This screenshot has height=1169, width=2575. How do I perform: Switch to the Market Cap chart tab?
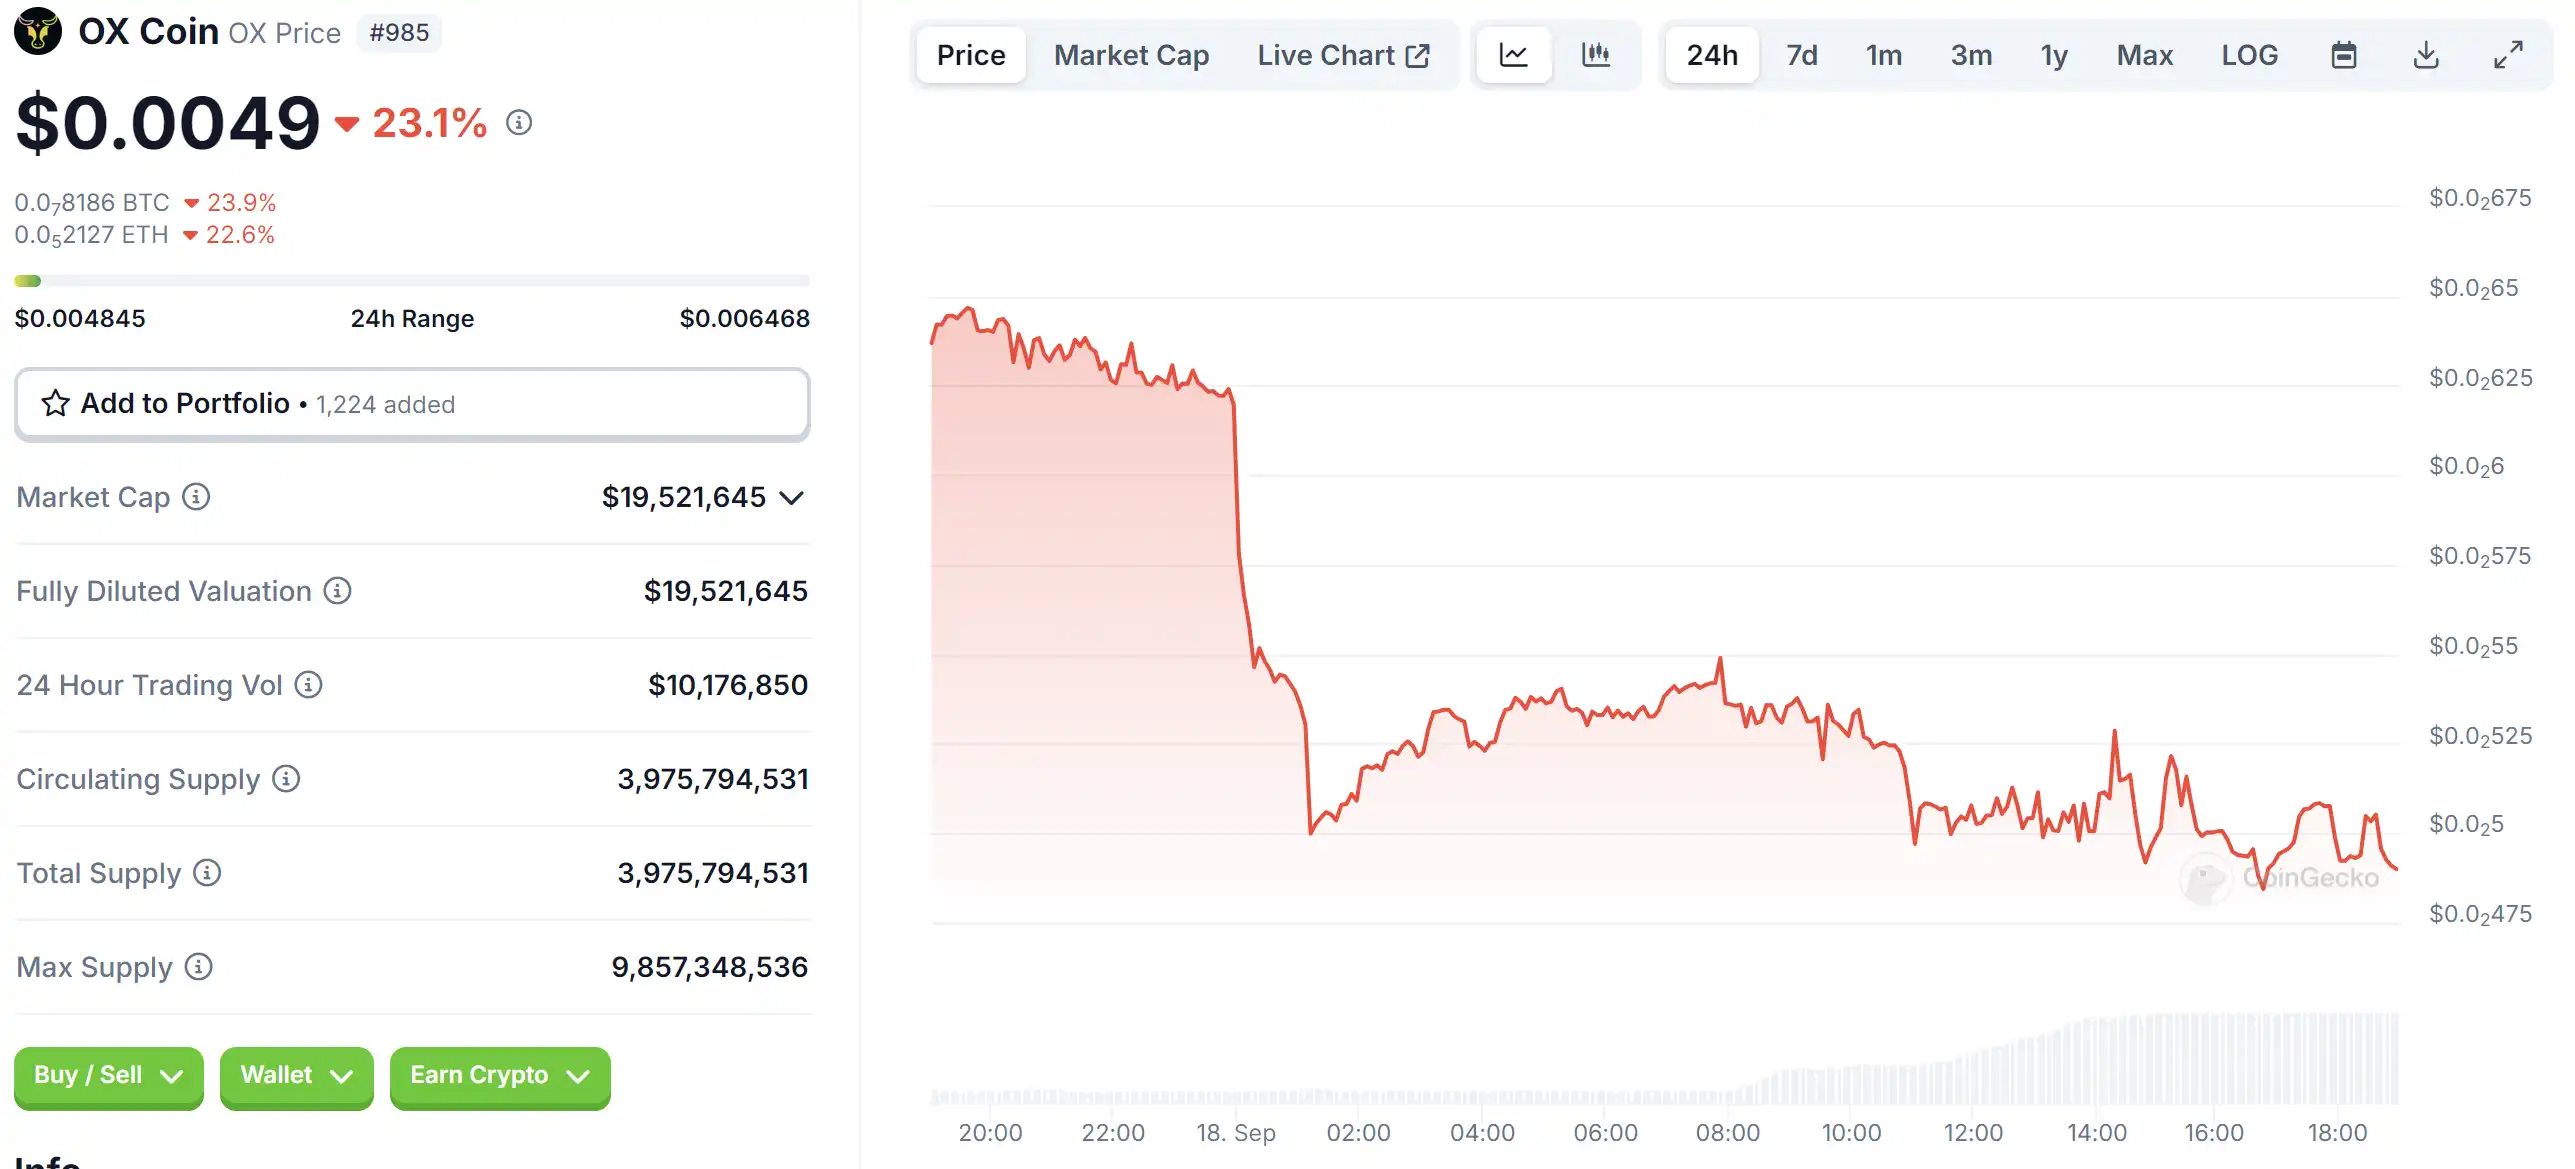click(1131, 55)
